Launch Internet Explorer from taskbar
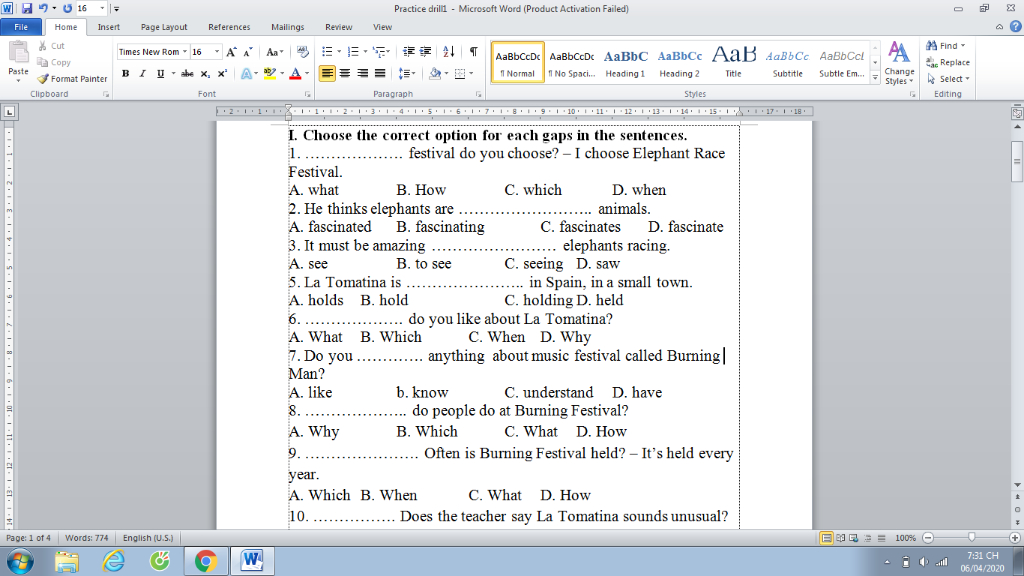The height and width of the screenshot is (576, 1024). tap(113, 561)
